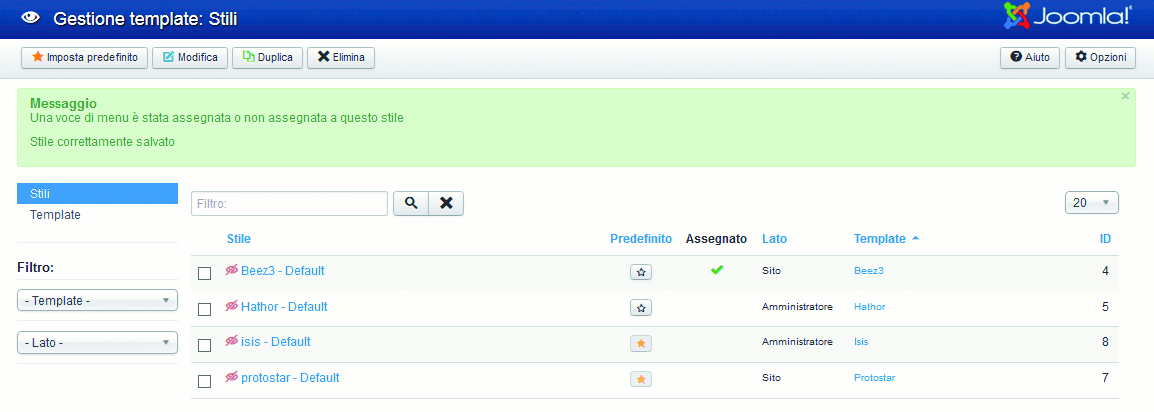Click the preview-disabled eye icon for isis
Screen dimensions: 1154x412
point(232,341)
